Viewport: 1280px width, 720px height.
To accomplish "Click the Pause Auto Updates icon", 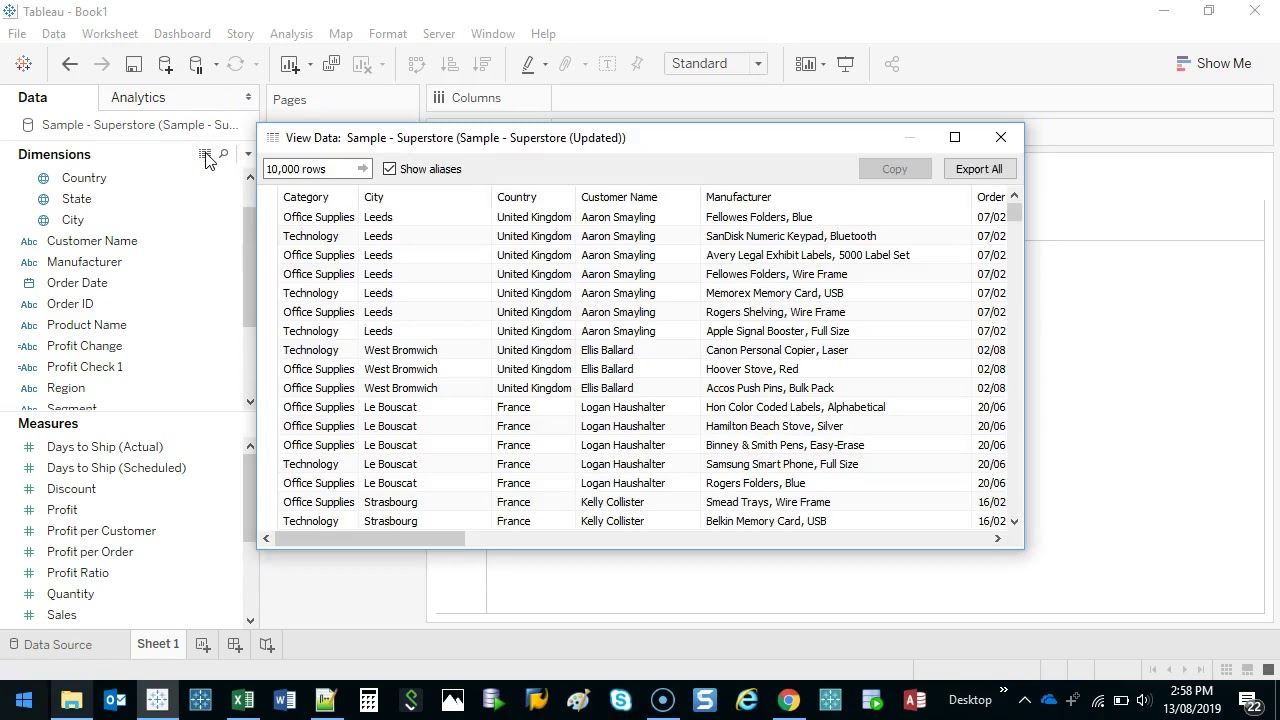I will (x=196, y=64).
